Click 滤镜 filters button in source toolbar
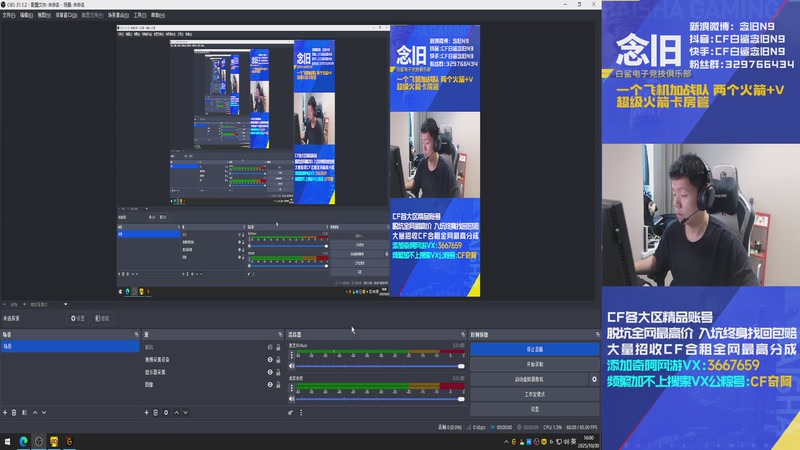800x450 pixels. tap(102, 318)
